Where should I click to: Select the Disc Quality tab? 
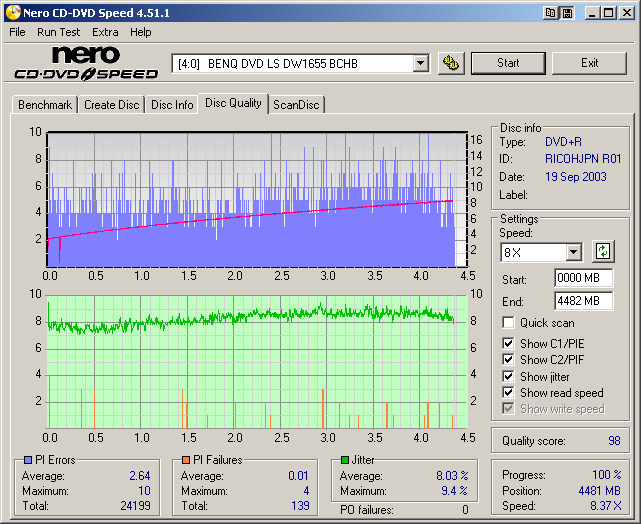233,103
